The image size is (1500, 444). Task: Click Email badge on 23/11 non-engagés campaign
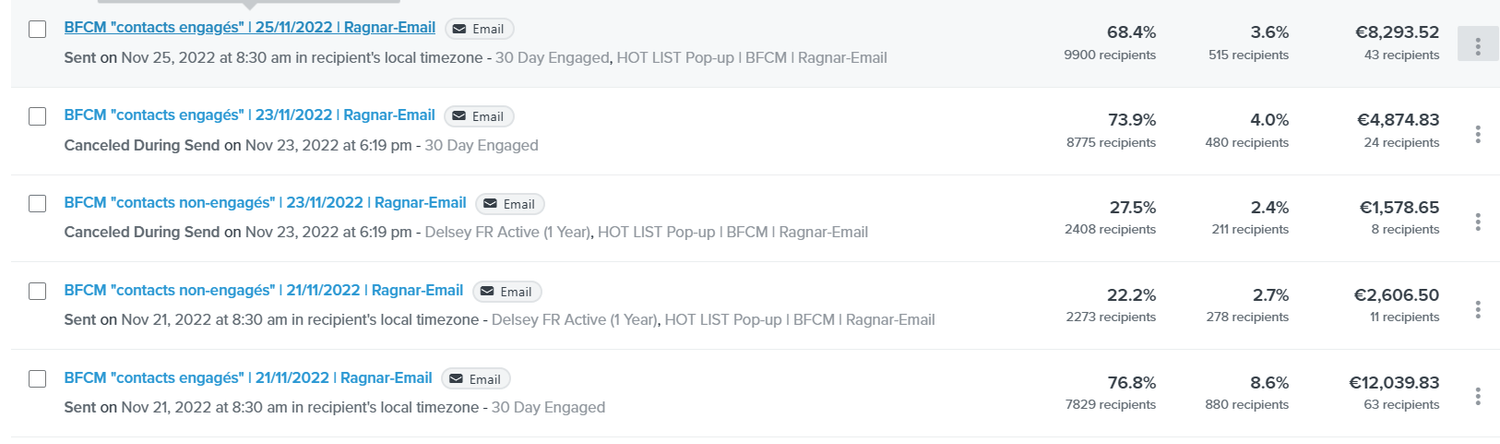(510, 204)
